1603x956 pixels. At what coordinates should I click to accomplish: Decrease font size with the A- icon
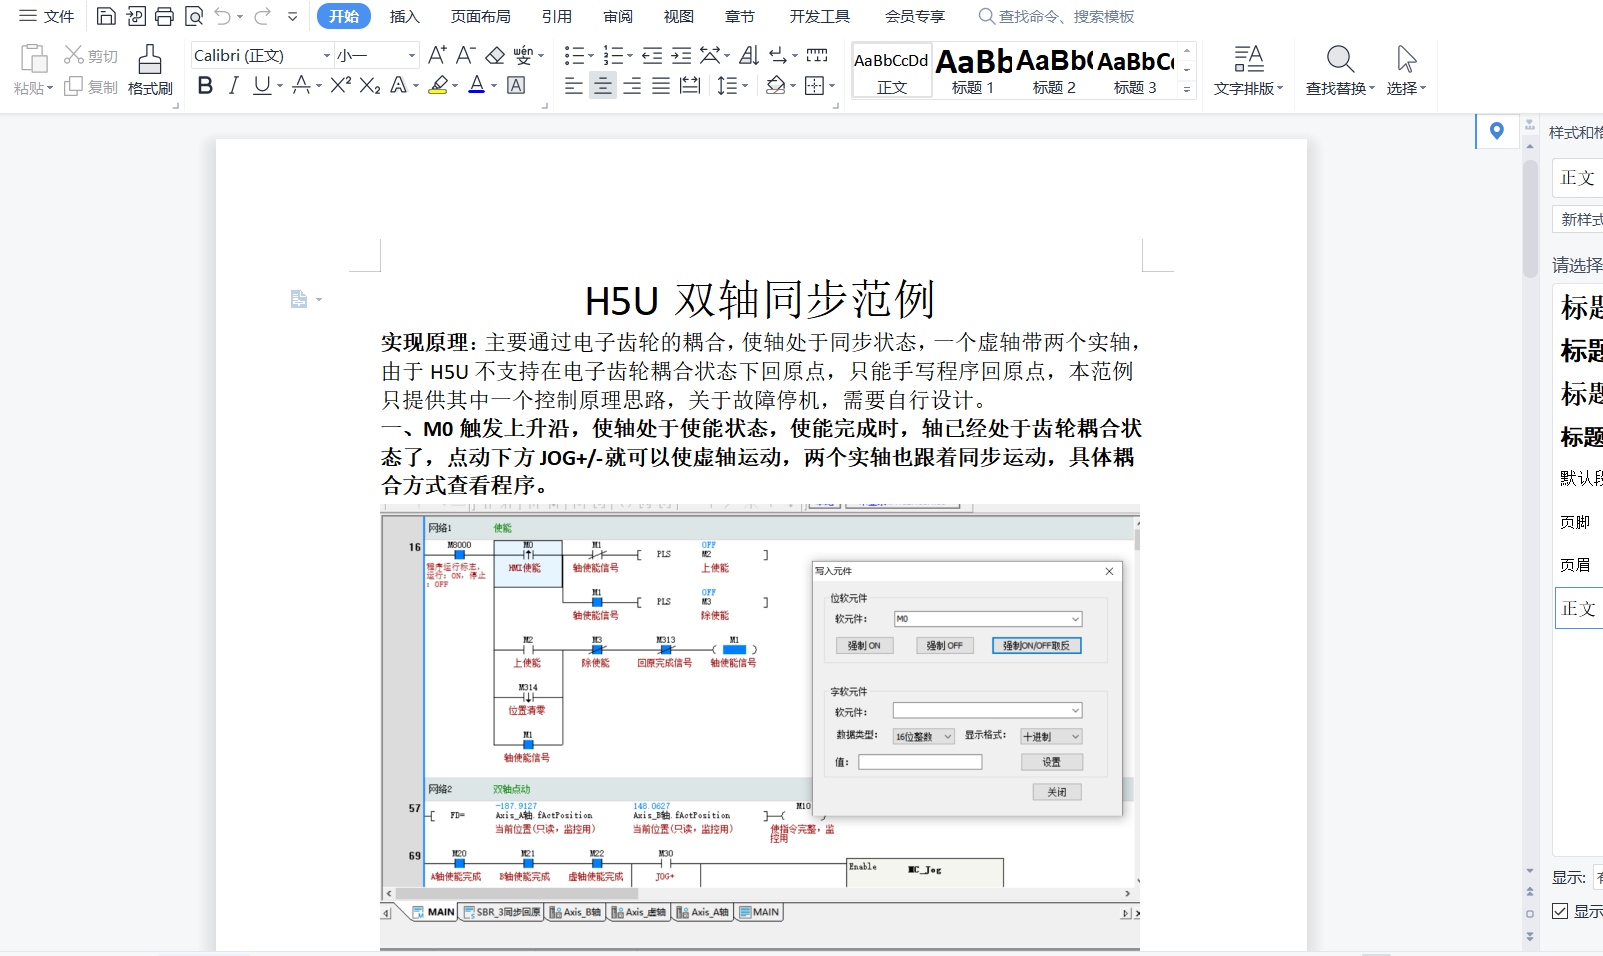pos(465,55)
